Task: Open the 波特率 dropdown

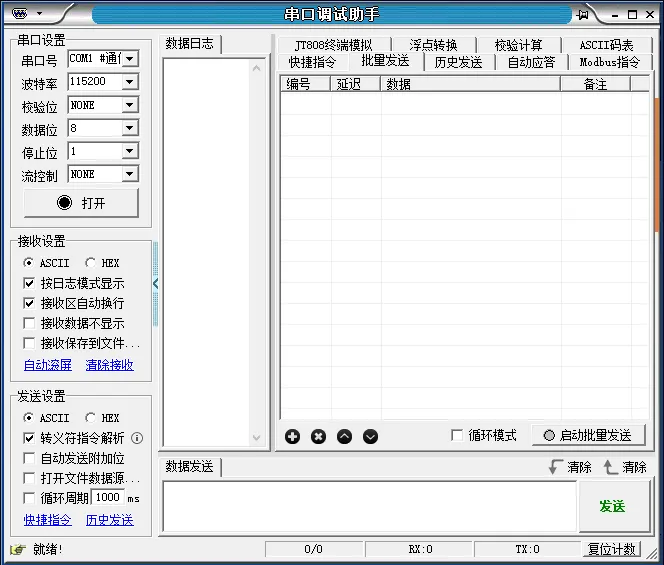Action: point(129,82)
